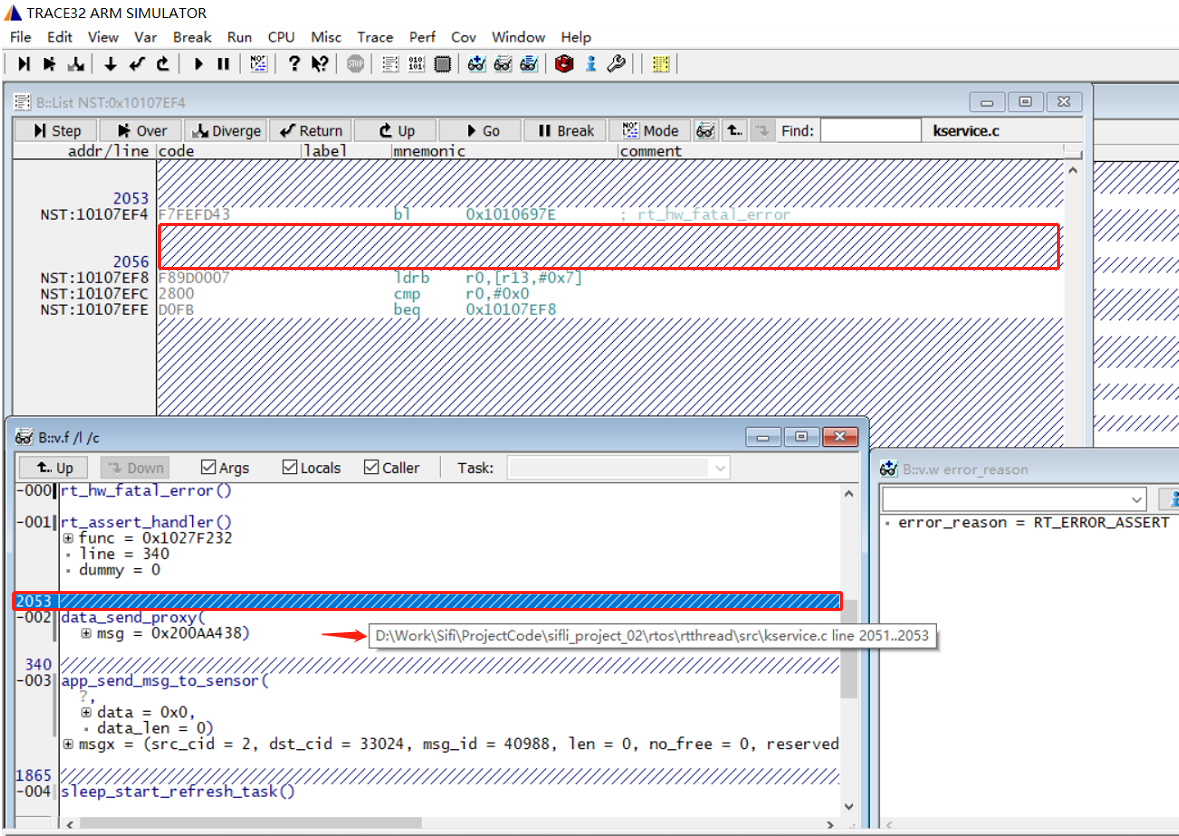Viewport: 1179px width, 836px height.
Task: Click the Up button in List window
Action: pos(396,131)
